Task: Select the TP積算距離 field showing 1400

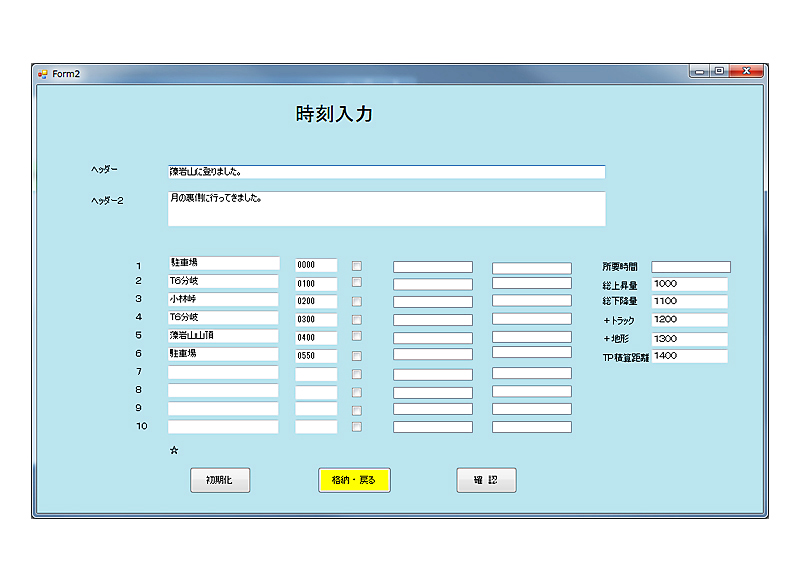Action: click(690, 356)
